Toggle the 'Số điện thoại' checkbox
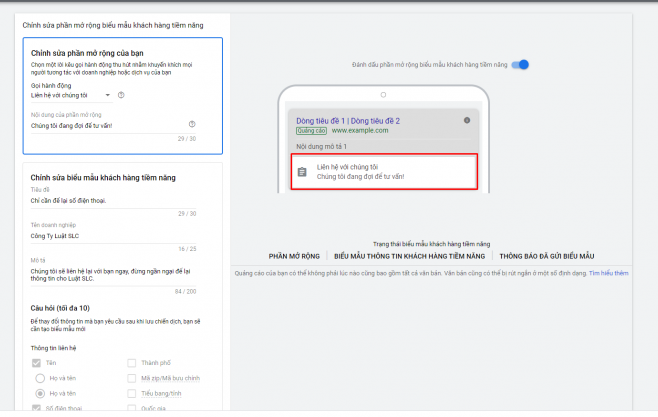 click(37, 408)
